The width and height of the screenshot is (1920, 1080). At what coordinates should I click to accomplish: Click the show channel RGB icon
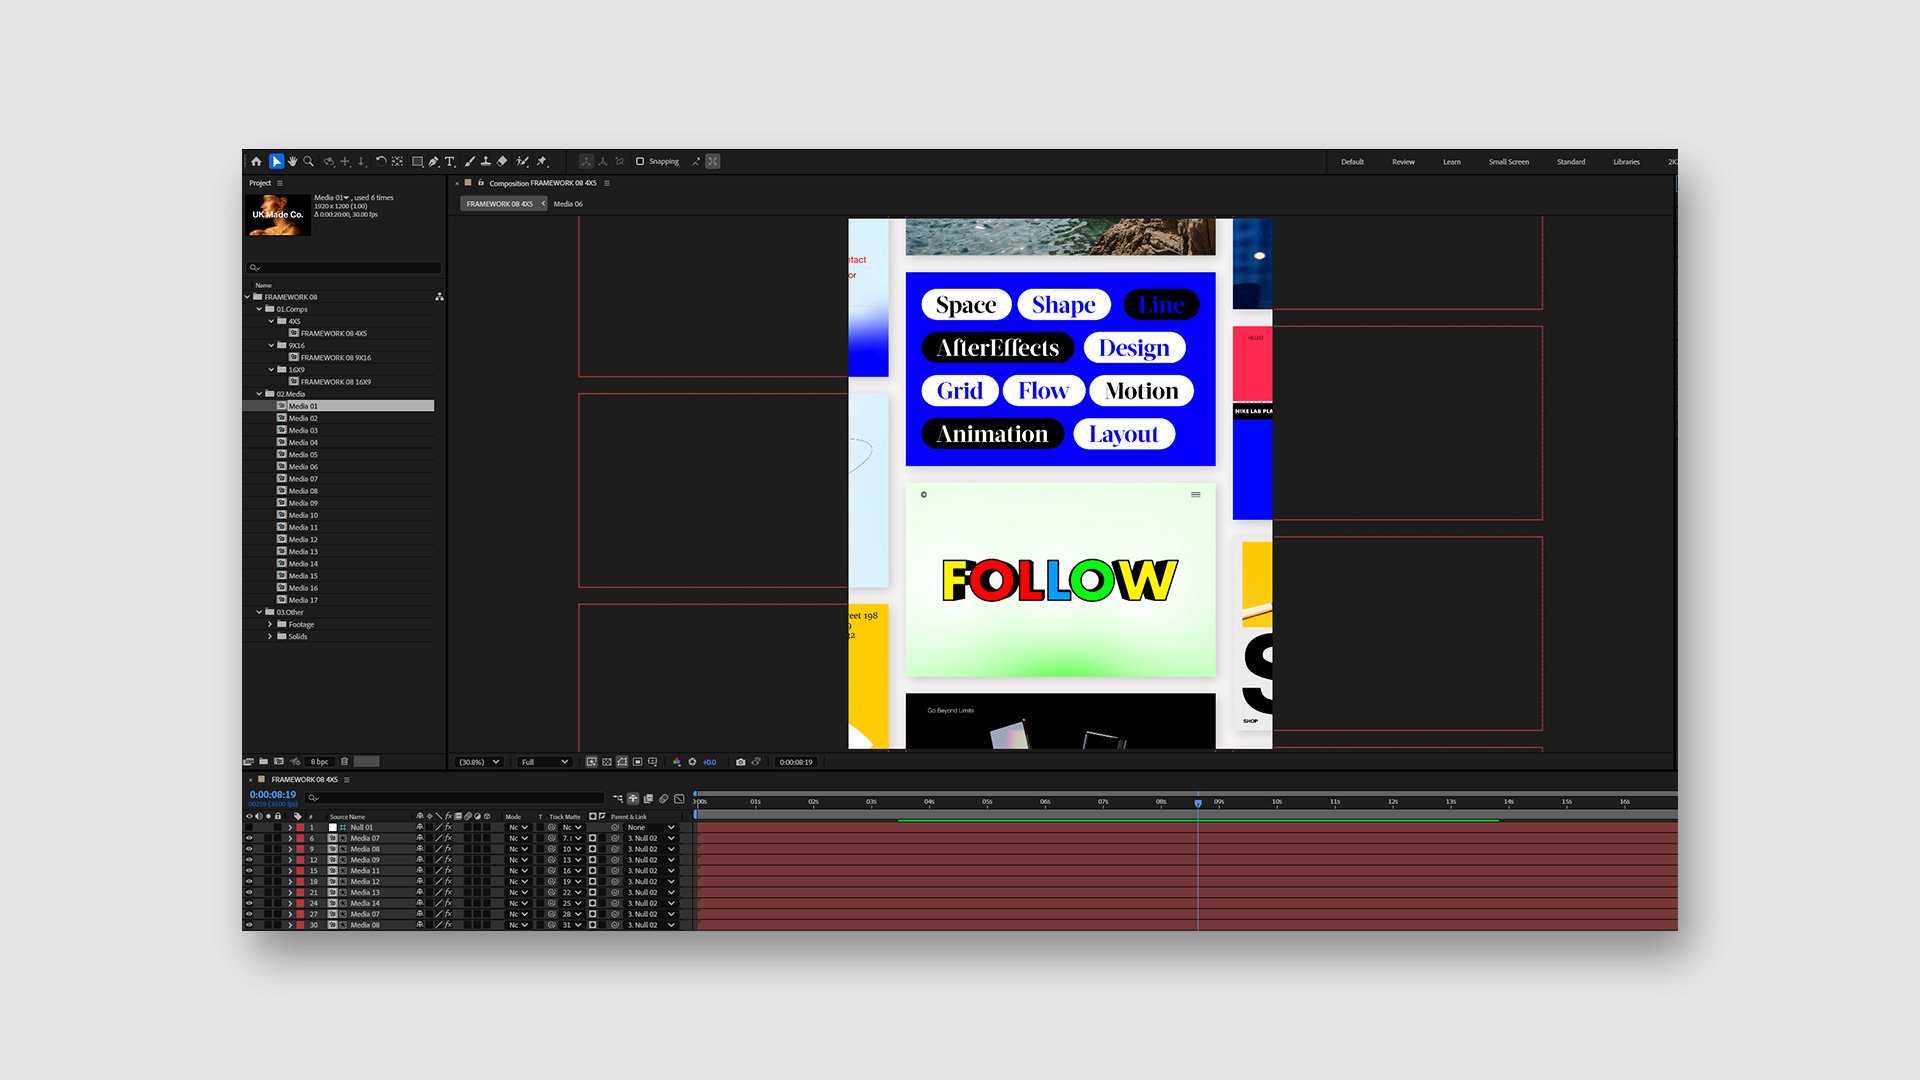coord(677,762)
